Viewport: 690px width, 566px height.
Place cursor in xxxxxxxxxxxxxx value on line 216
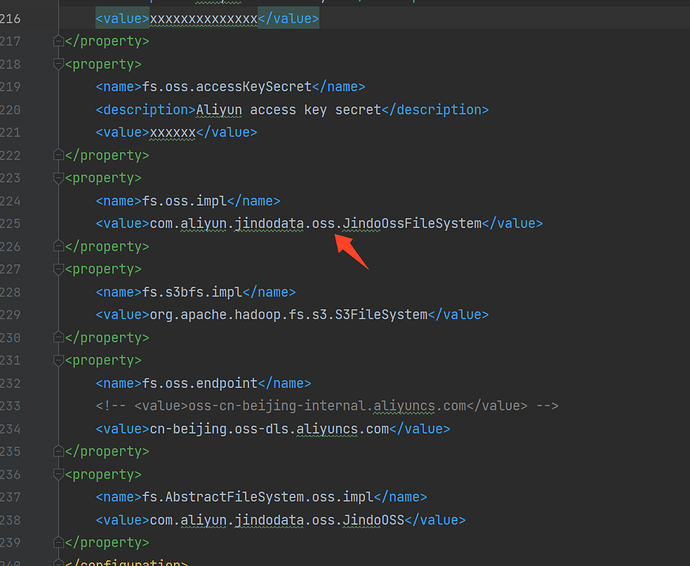[204, 19]
